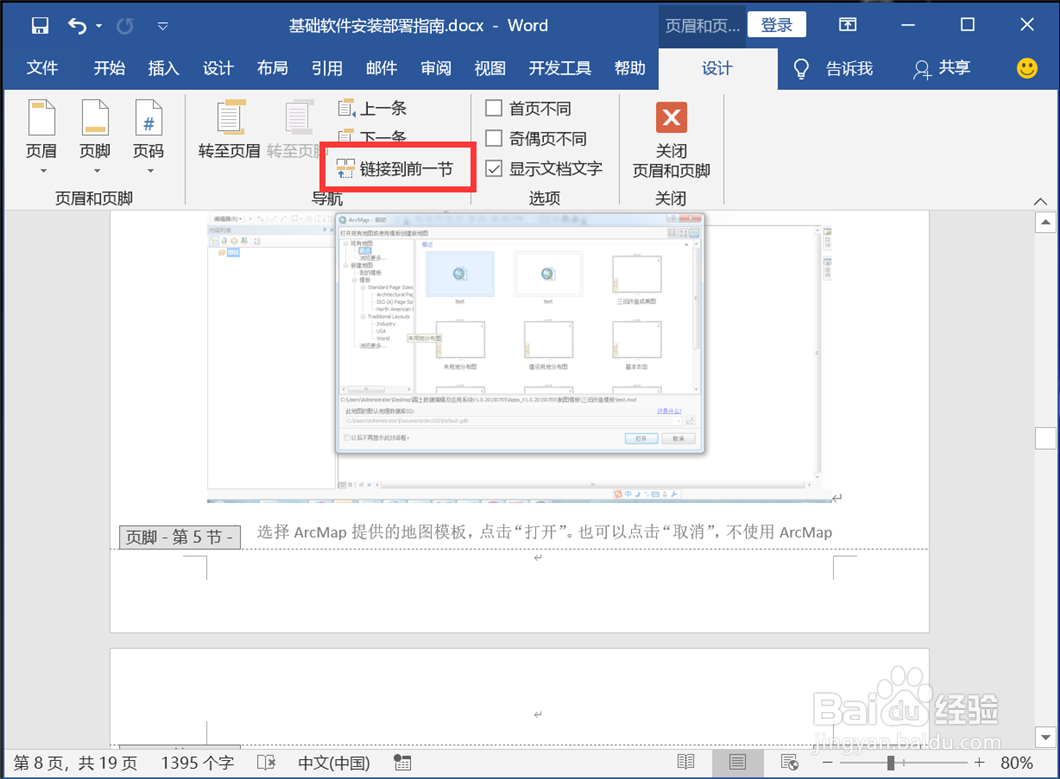Open the 布局 ribbon tab
The image size is (1060, 779).
272,68
